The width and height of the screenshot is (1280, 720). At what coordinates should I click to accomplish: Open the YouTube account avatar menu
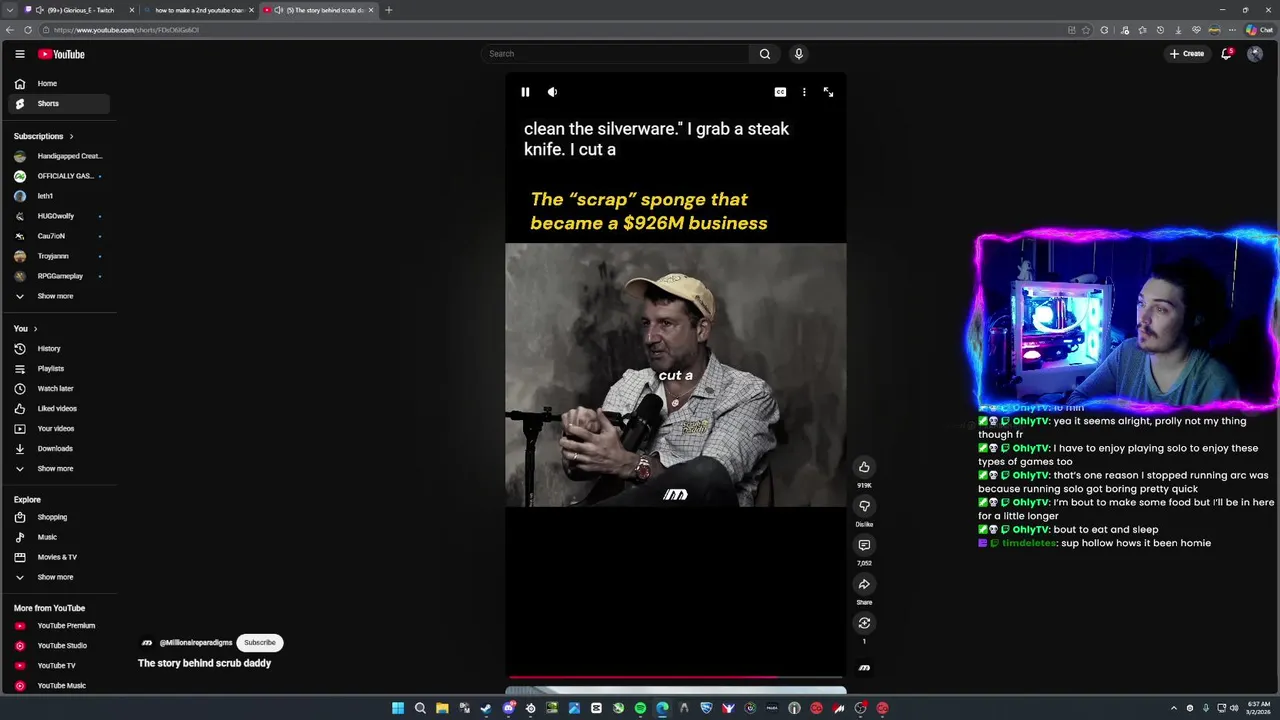1255,54
